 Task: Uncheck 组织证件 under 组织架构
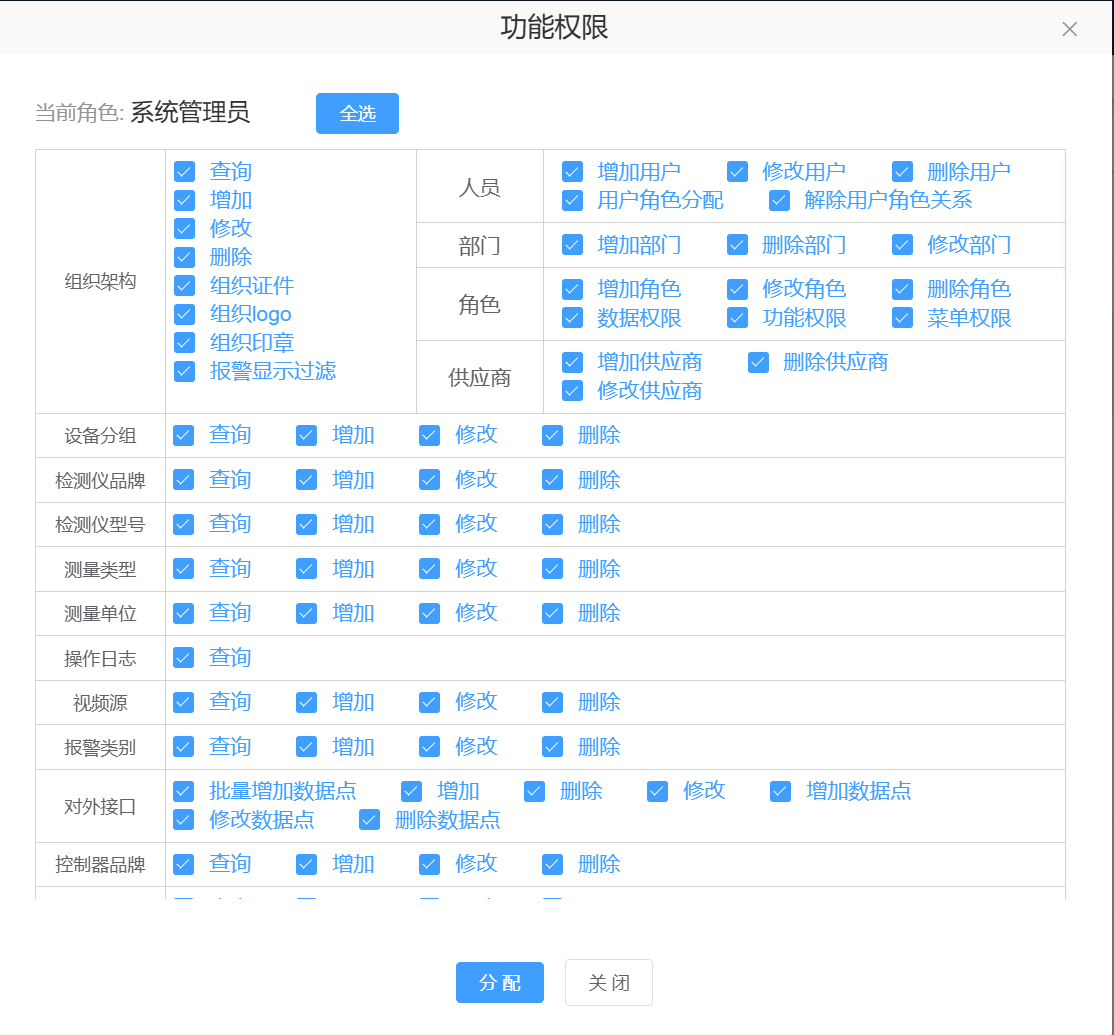point(184,286)
